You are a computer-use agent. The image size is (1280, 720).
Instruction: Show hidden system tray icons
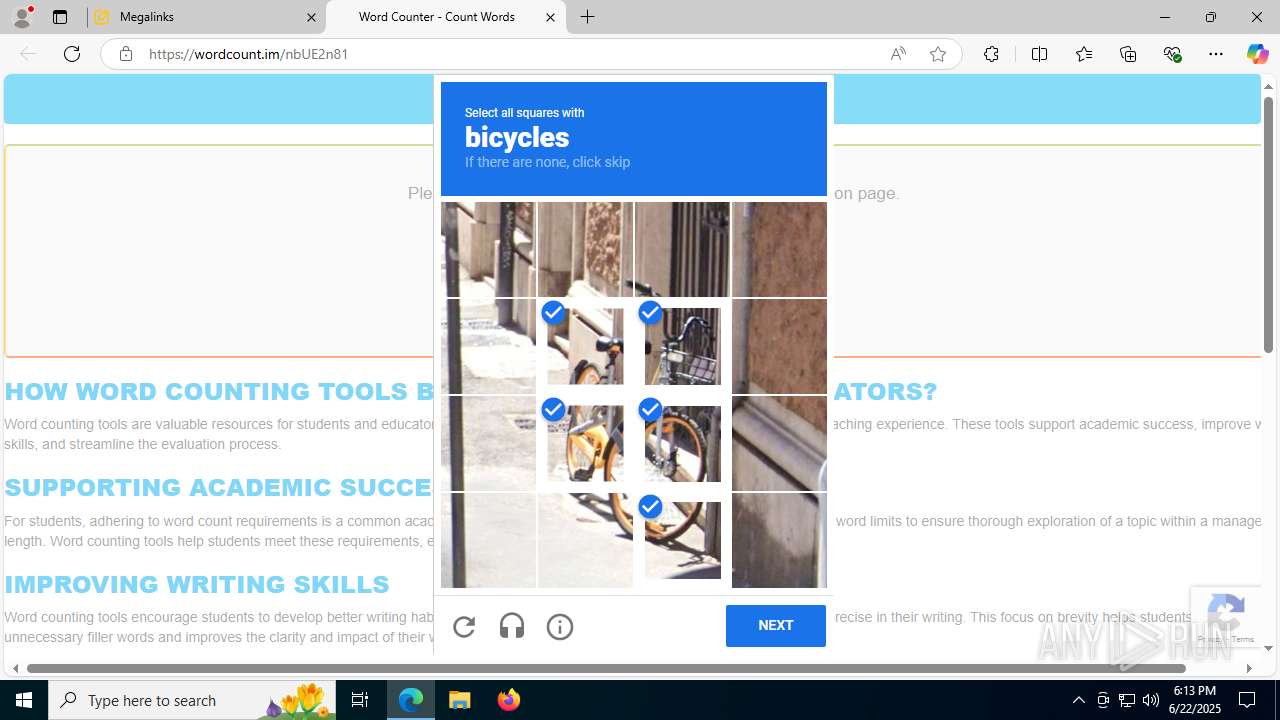[1078, 700]
